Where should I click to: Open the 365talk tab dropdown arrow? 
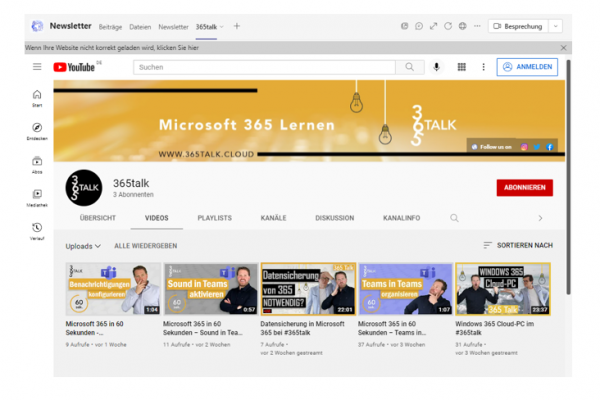(222, 27)
